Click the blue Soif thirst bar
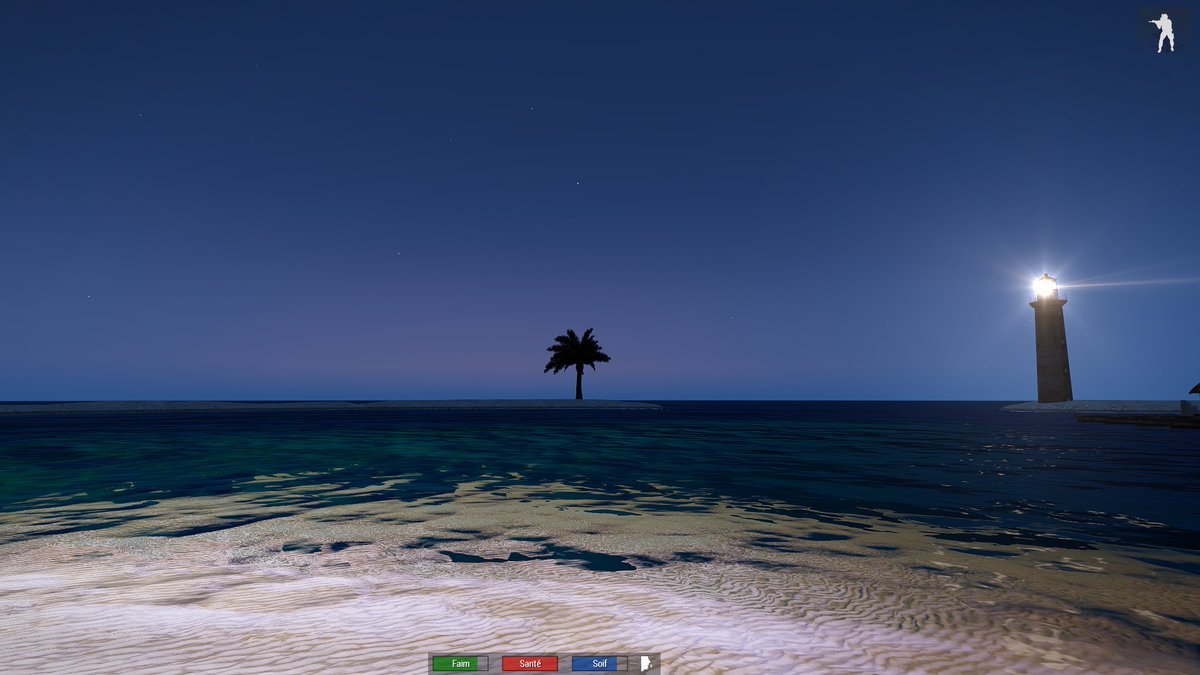The height and width of the screenshot is (675, 1200). [600, 664]
